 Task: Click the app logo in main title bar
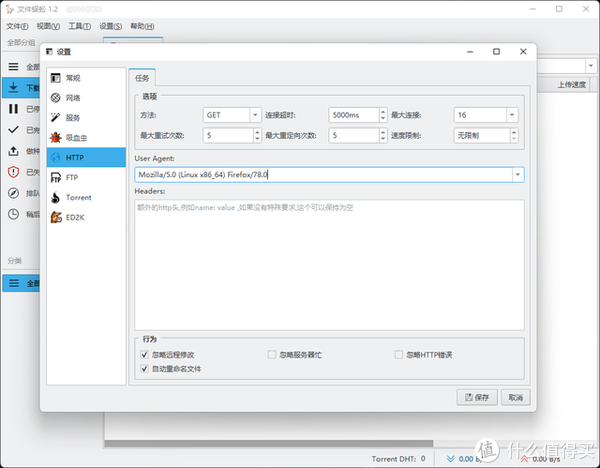point(10,9)
